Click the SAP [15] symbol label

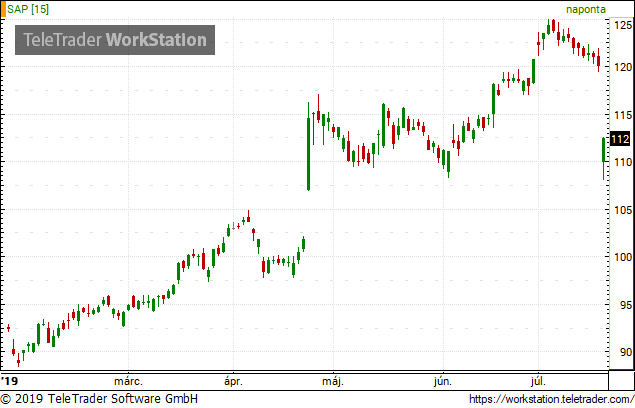coord(28,9)
